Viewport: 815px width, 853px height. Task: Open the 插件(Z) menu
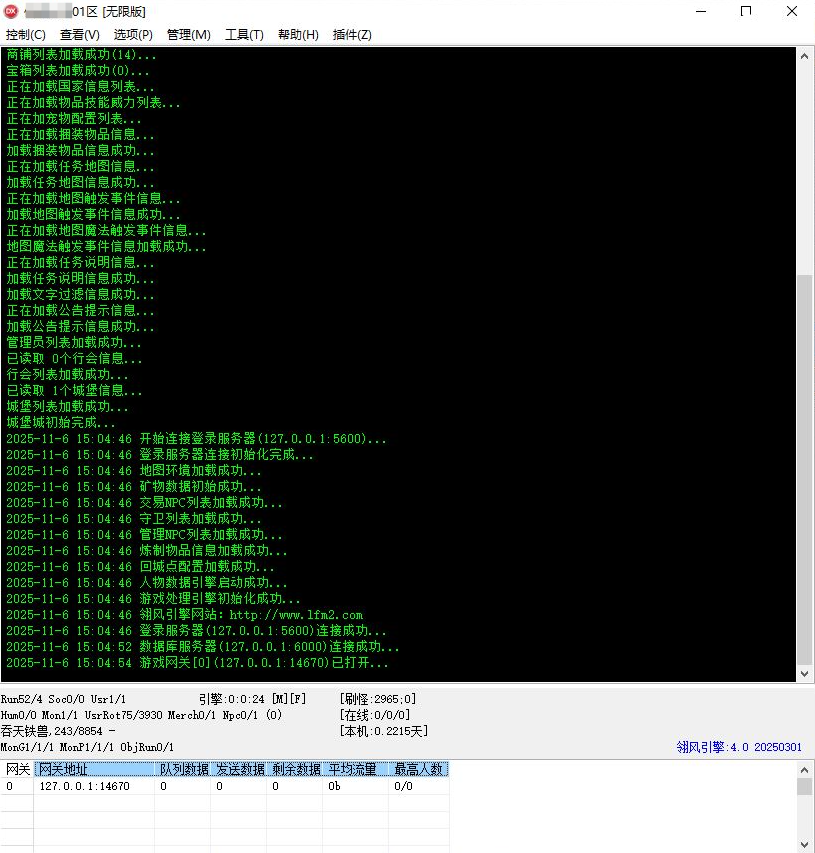352,34
